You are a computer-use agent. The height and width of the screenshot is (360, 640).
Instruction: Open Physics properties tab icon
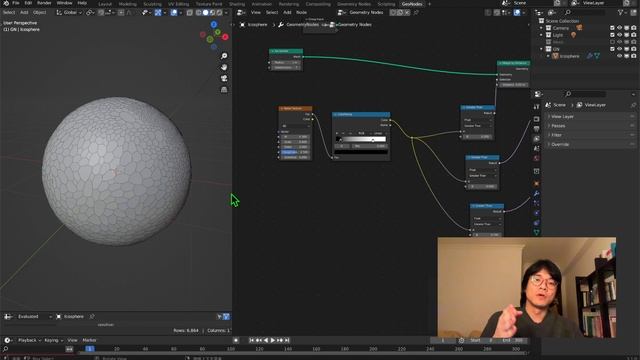pyautogui.click(x=536, y=213)
